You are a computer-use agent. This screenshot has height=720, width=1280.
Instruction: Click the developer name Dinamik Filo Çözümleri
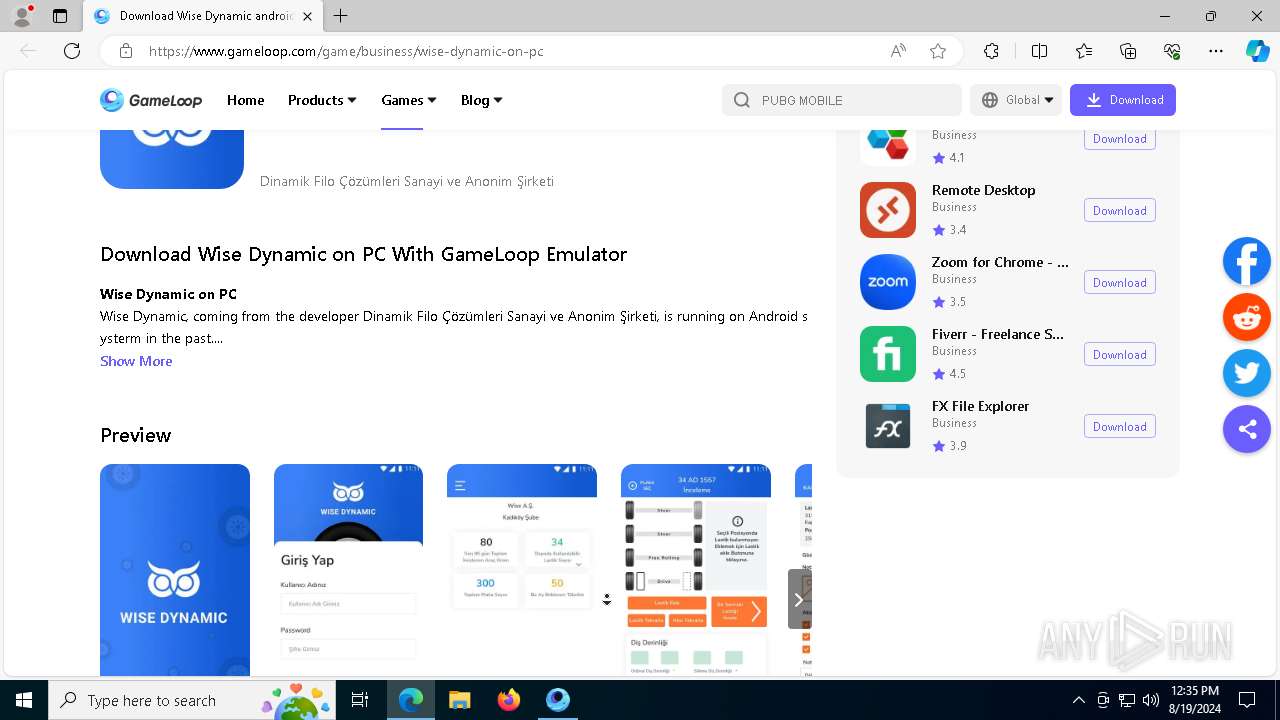(407, 181)
